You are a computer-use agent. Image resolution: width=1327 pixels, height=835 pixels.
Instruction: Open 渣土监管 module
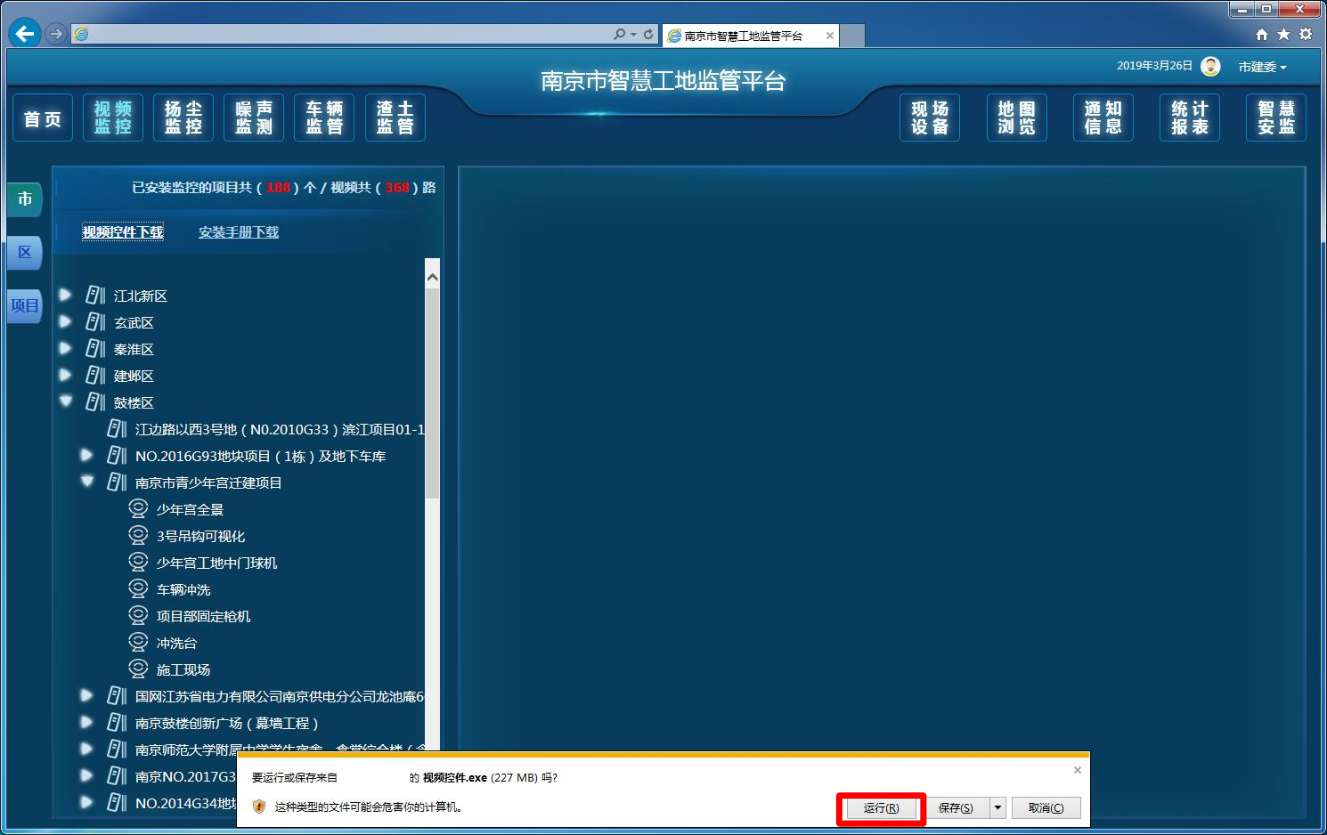tap(395, 118)
